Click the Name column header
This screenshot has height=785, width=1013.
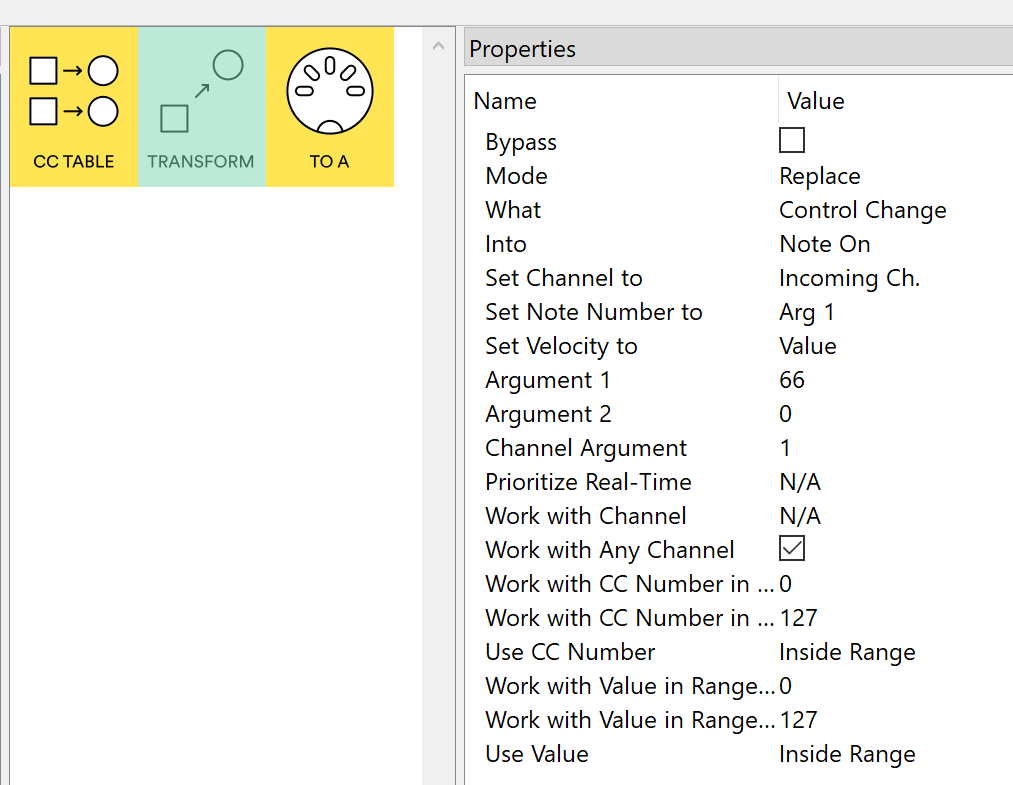point(505,101)
